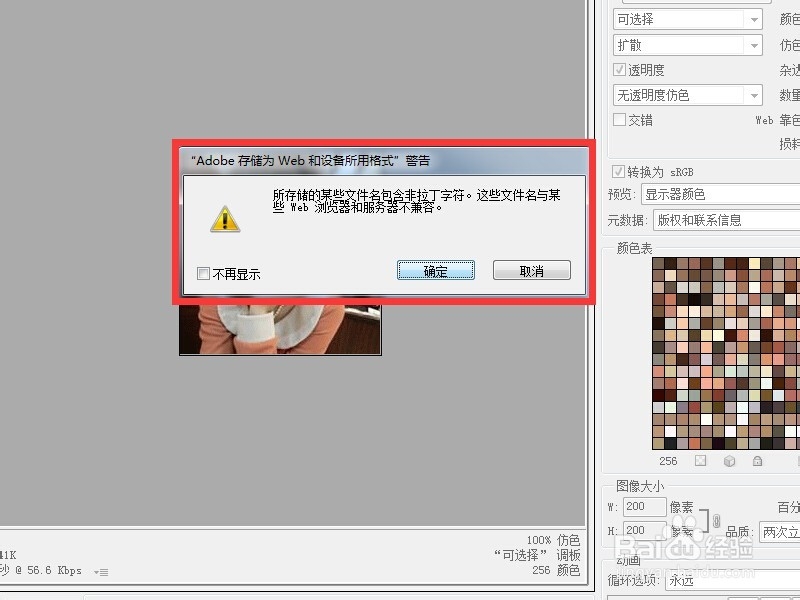This screenshot has height=600, width=800.
Task: Click the 100% 仿色 status text
Action: coord(553,540)
